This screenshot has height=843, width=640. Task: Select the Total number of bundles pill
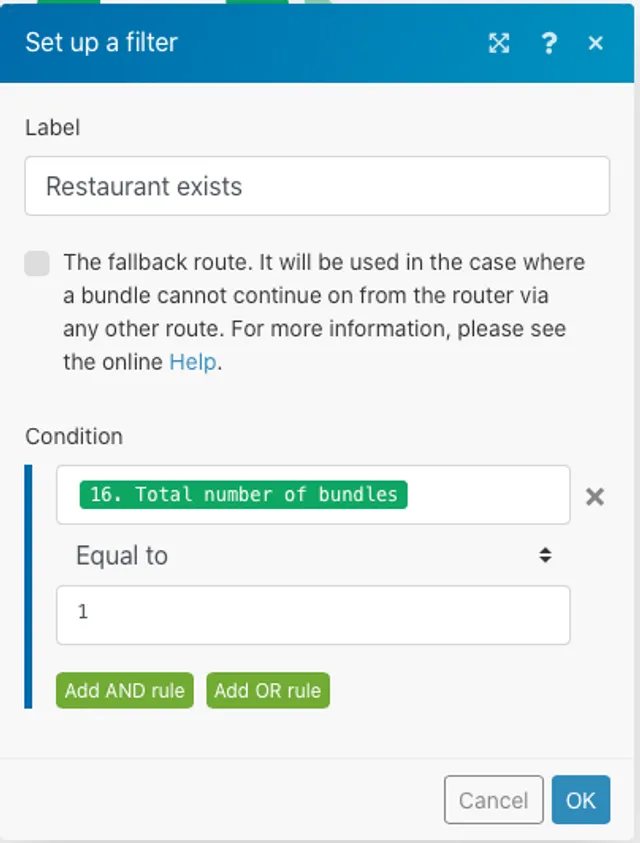(243, 494)
